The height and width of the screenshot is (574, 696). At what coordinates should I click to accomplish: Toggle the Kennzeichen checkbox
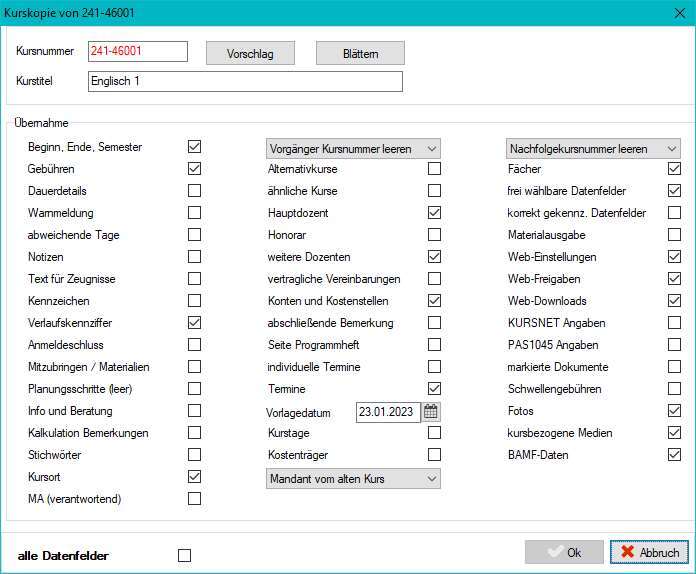click(x=194, y=301)
